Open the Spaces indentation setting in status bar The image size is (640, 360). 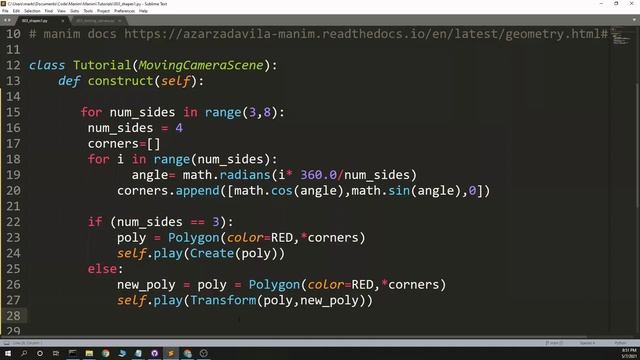(587, 343)
